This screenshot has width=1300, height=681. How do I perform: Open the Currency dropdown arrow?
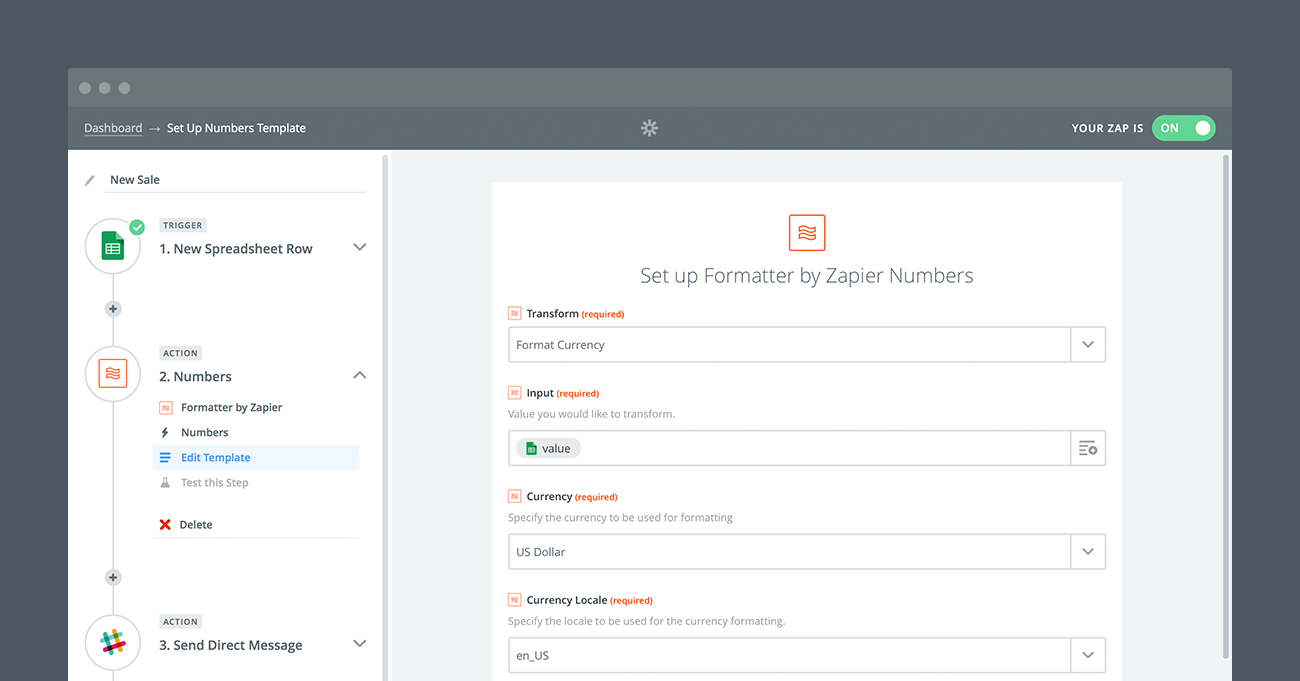pyautogui.click(x=1088, y=552)
